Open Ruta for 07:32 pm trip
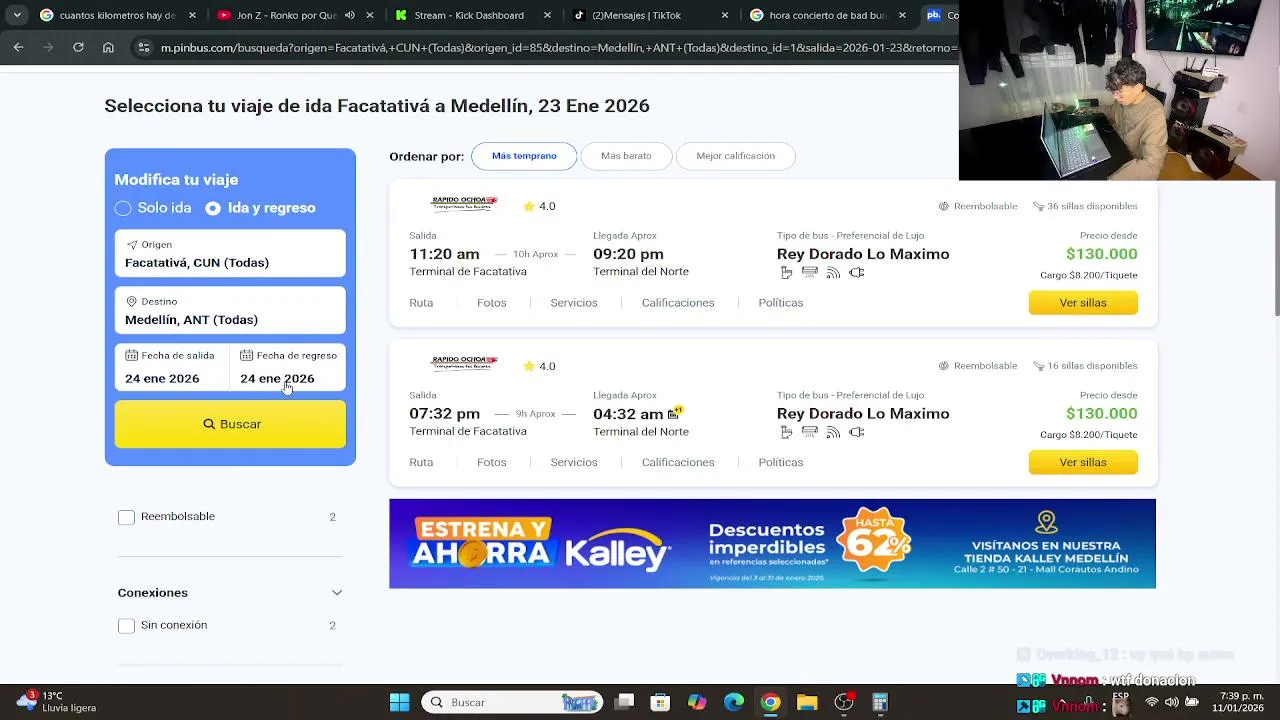Viewport: 1280px width, 720px height. [421, 462]
